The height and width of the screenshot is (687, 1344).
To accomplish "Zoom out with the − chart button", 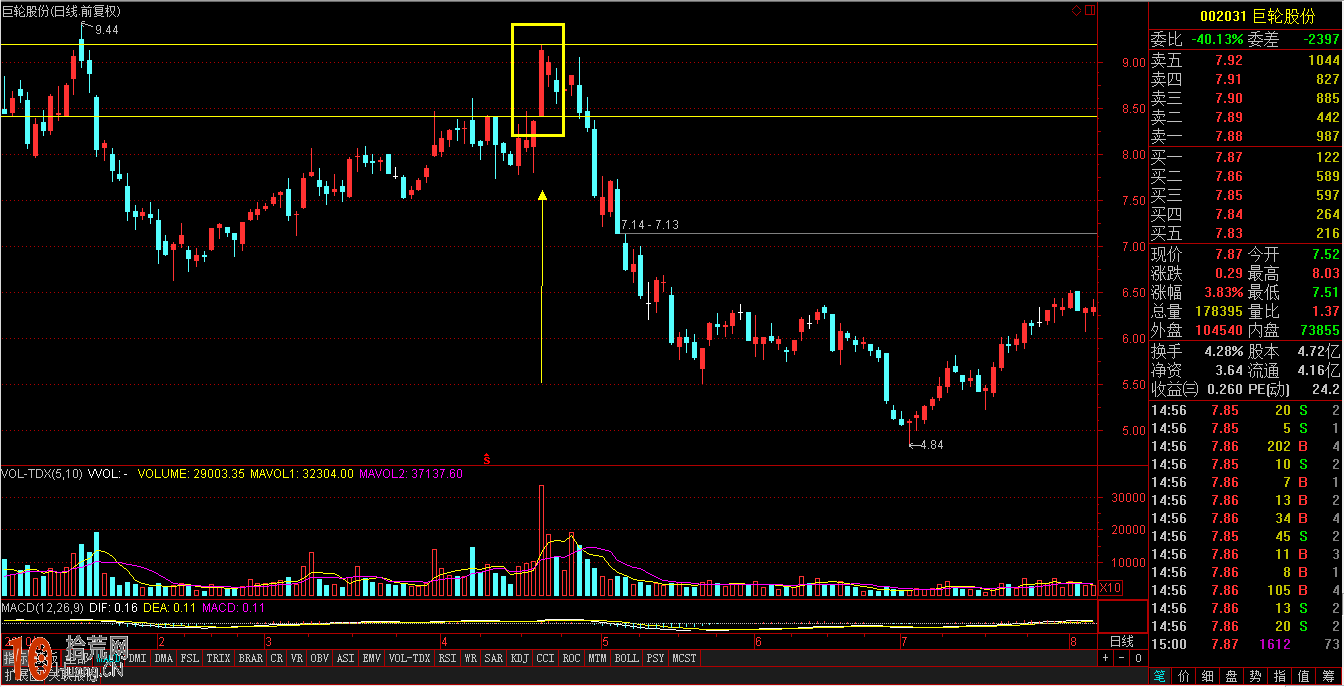I will click(x=1121, y=658).
